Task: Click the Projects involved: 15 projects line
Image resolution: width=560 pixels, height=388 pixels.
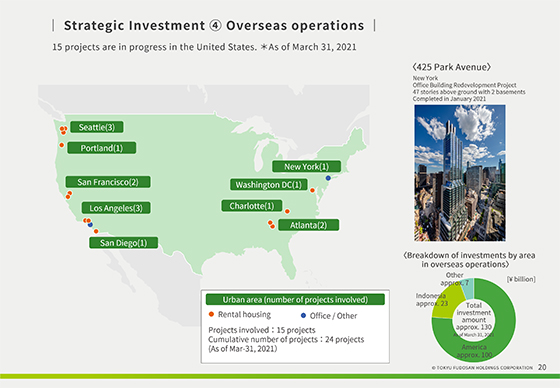Action: point(262,330)
